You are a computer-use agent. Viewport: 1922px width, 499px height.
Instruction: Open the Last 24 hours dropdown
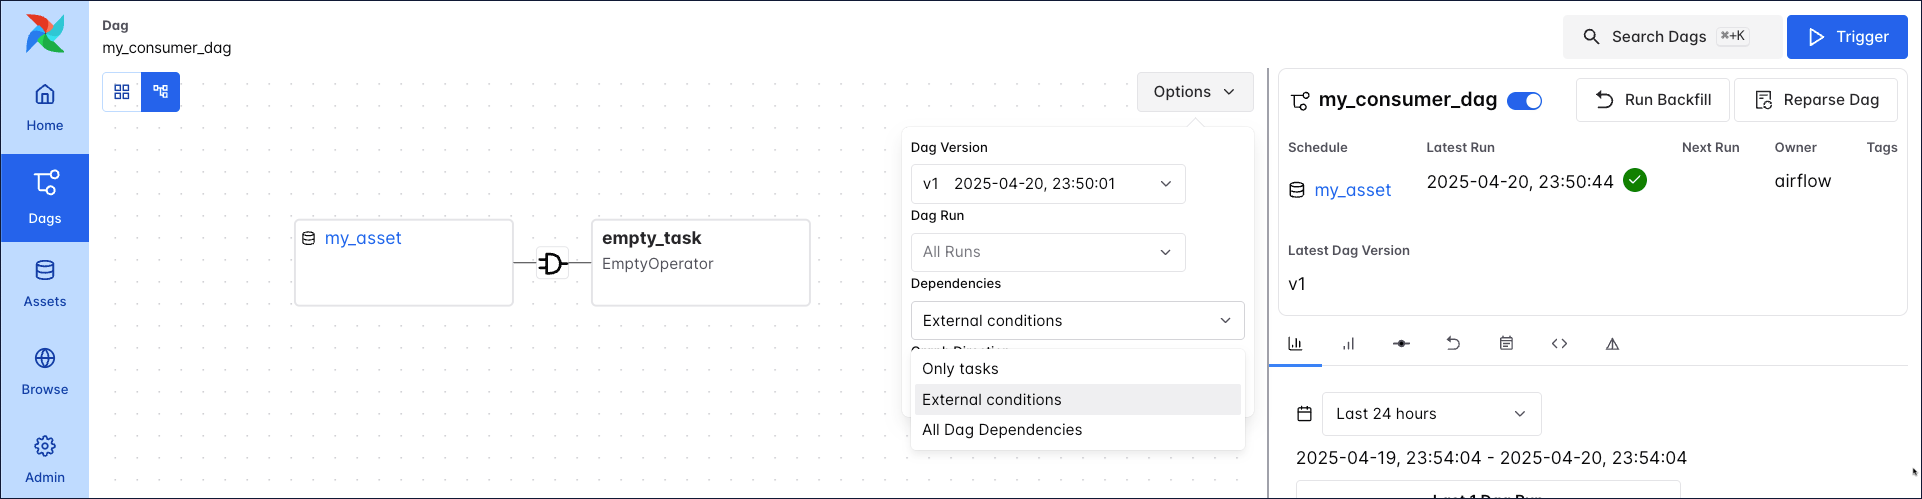[1431, 414]
